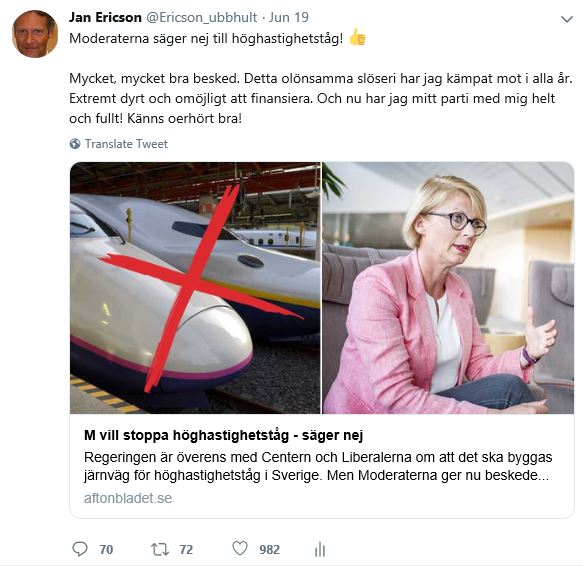Click the retweet count 72
The image size is (583, 568).
(x=186, y=549)
